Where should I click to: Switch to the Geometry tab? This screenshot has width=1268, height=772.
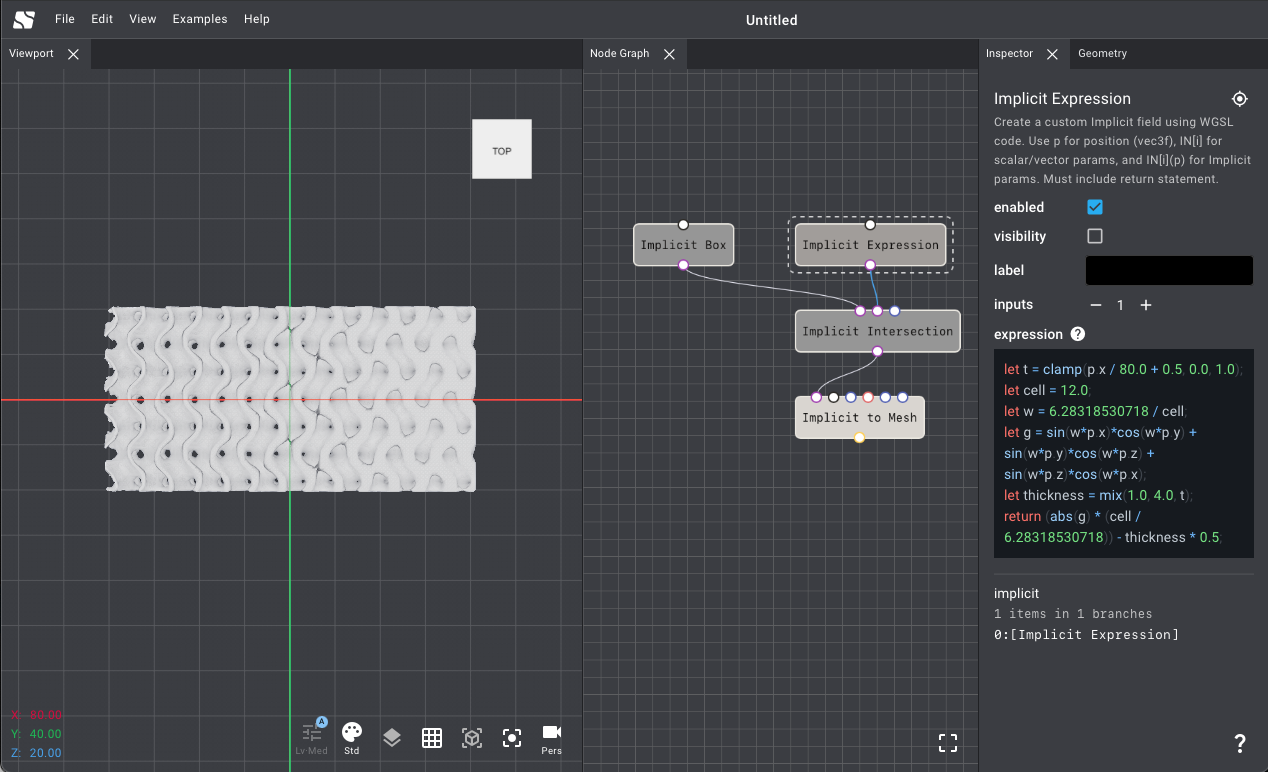click(1102, 54)
